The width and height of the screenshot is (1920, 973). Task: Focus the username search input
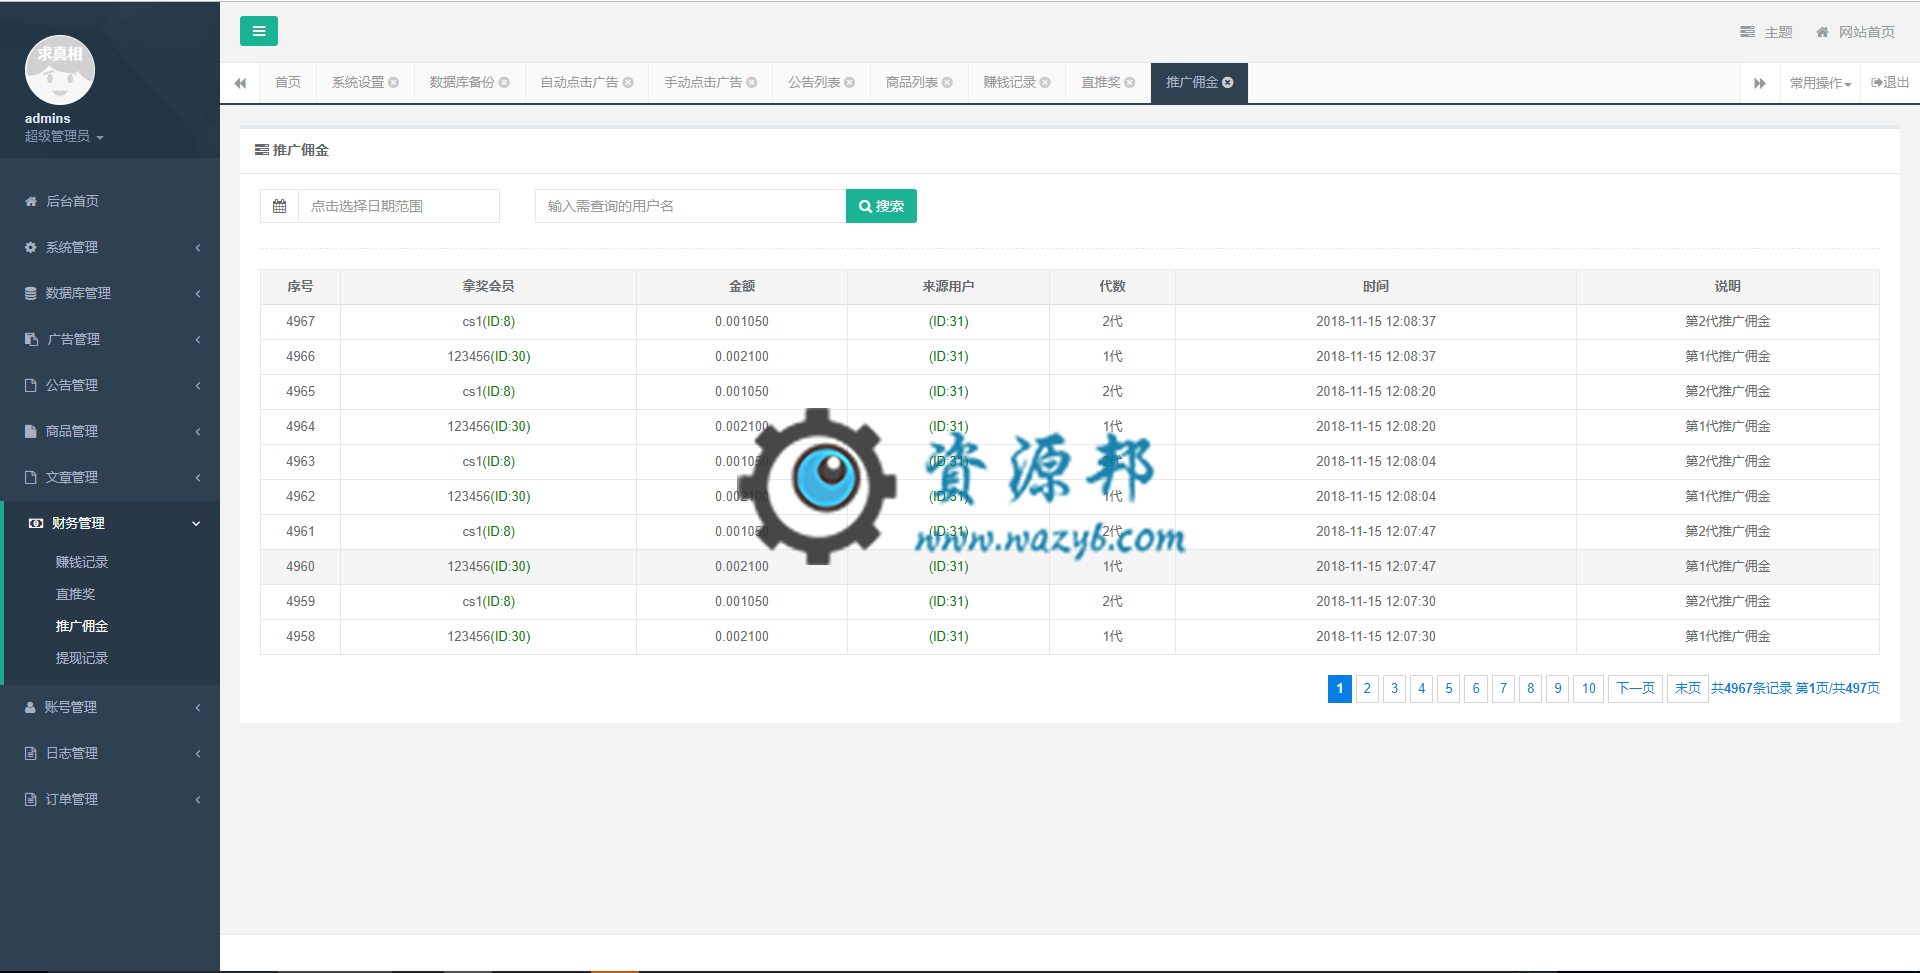[x=690, y=206]
